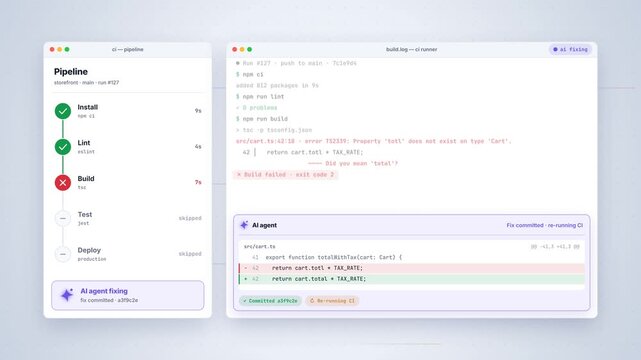Select the Deploy pipeline step
Screen dimensions: 641x360
click(128, 254)
